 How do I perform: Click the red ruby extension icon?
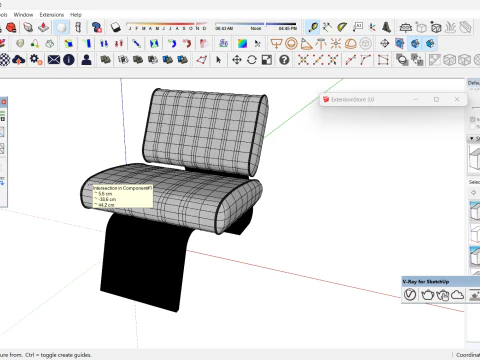(x=11, y=27)
